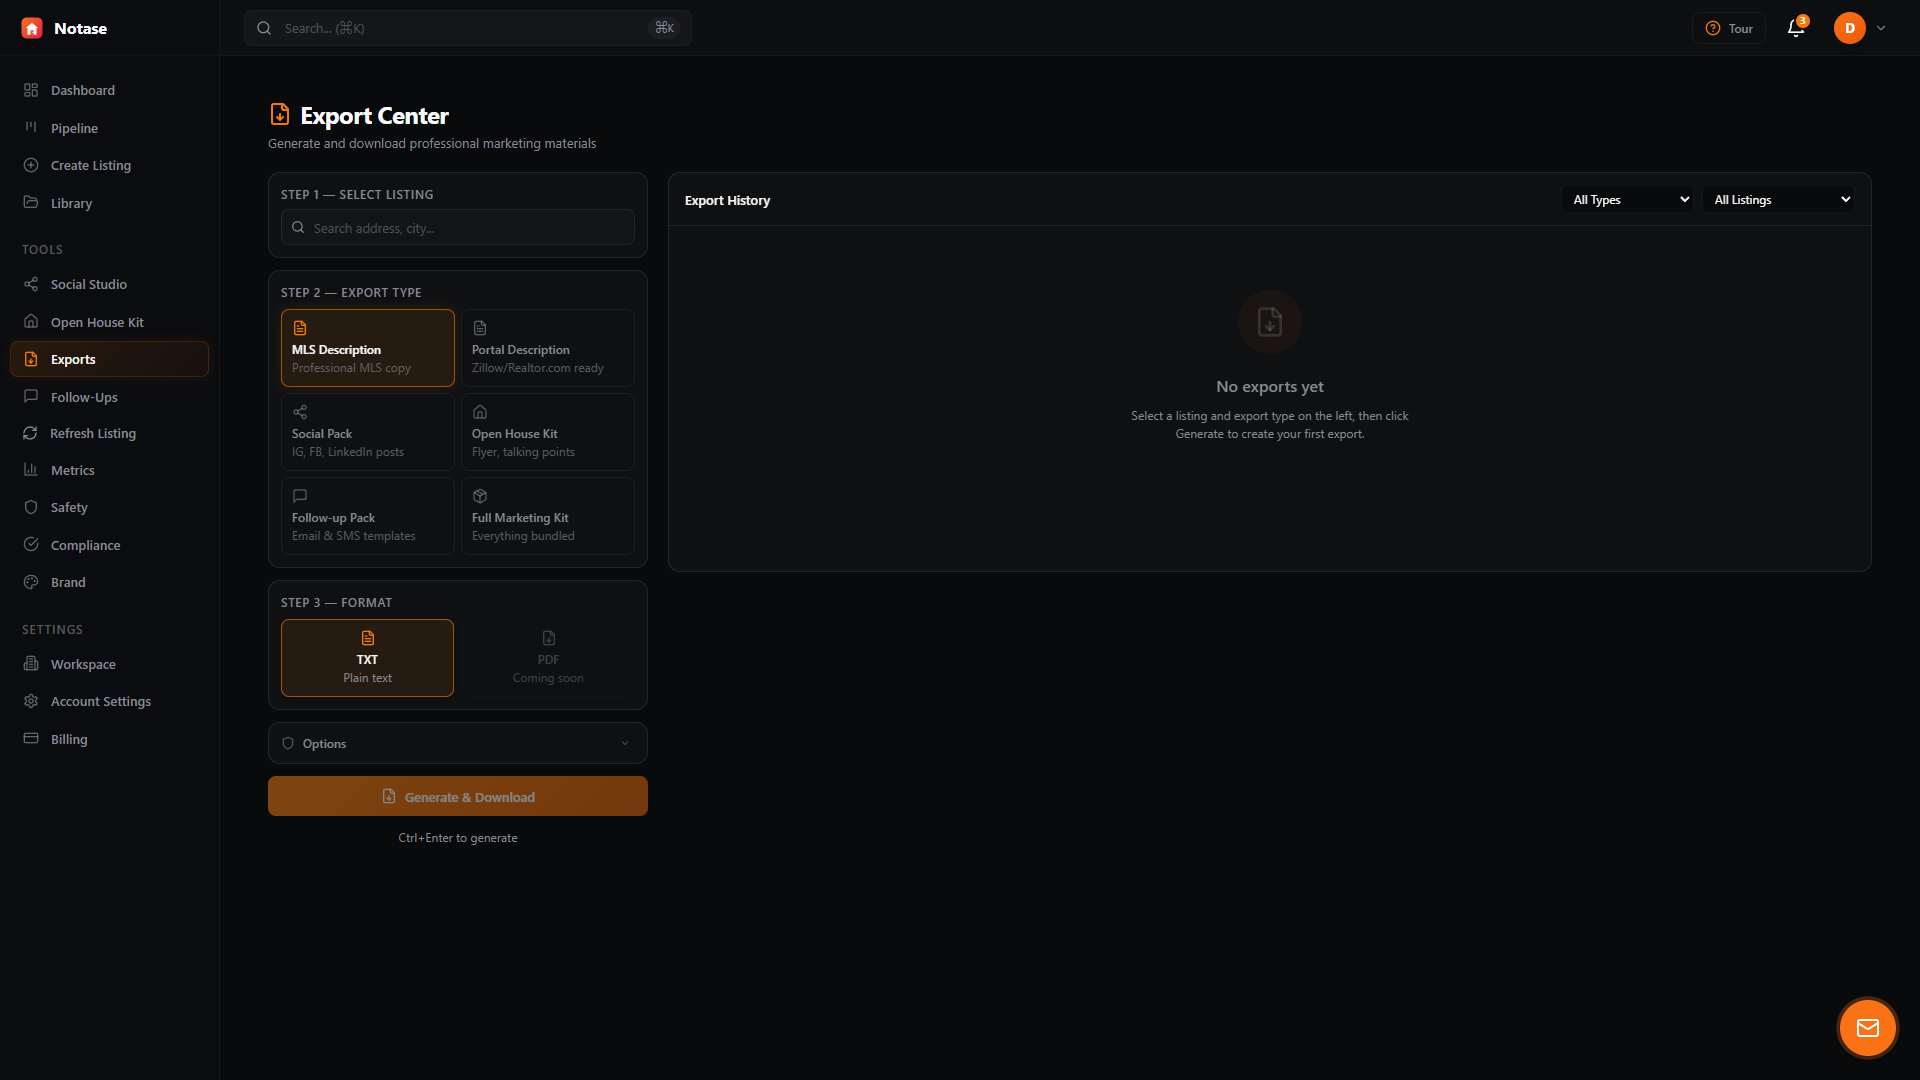Select the Portal Description export type
The width and height of the screenshot is (1920, 1080).
pos(547,348)
